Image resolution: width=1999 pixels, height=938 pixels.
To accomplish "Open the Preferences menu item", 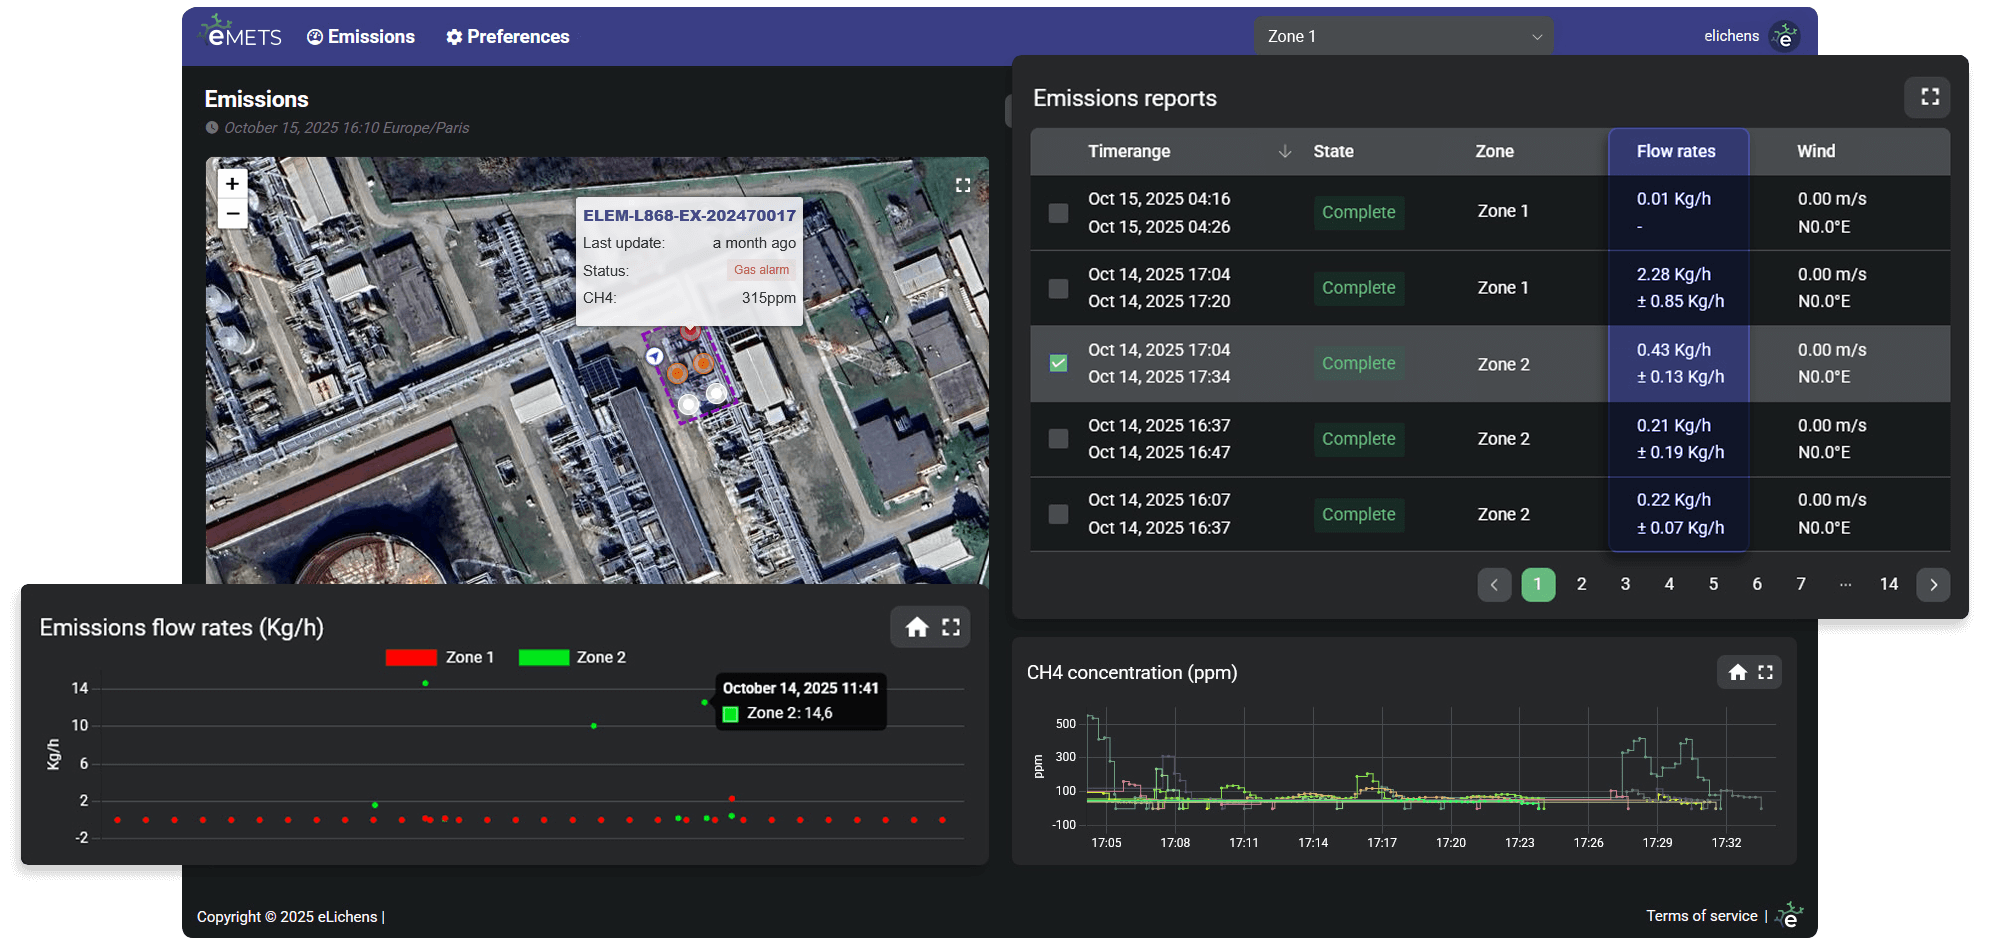I will 507,36.
